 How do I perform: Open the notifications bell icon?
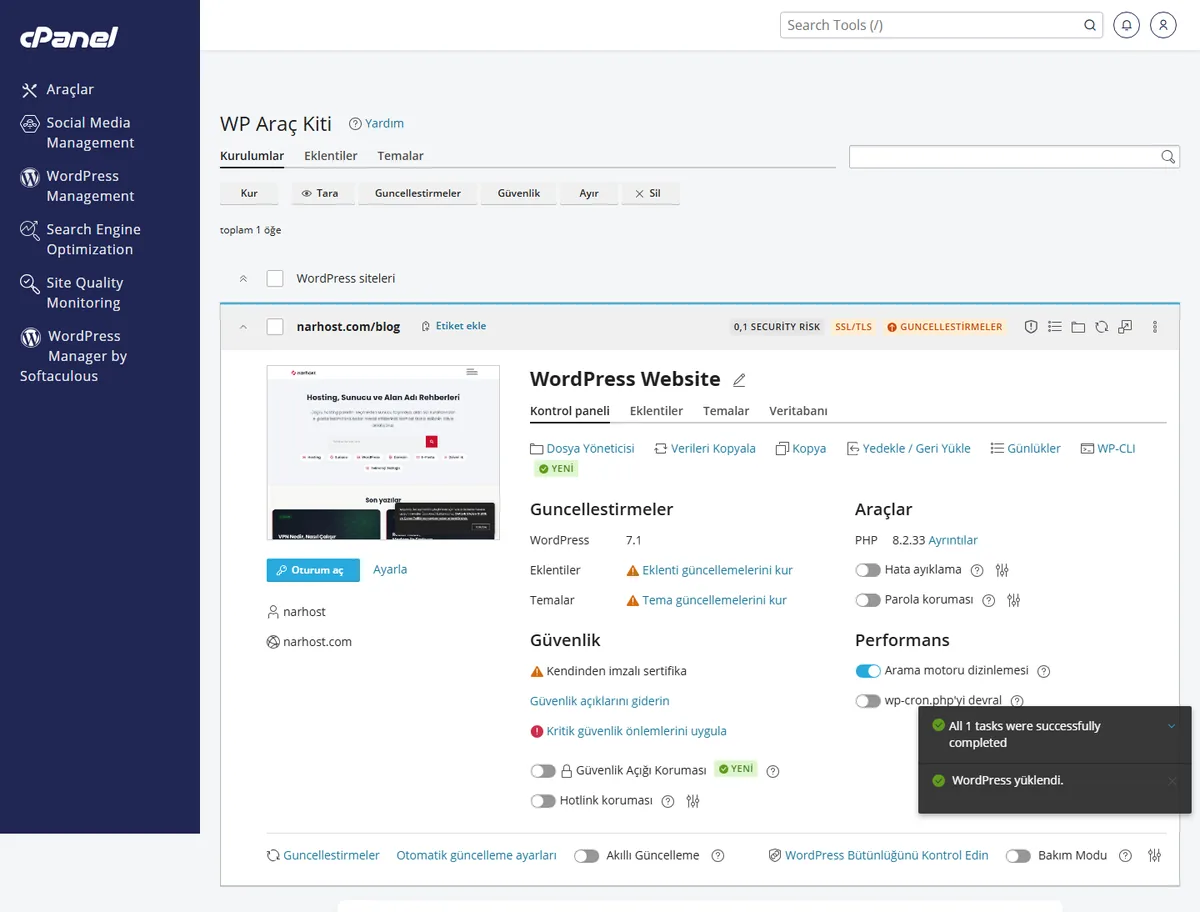pyautogui.click(x=1127, y=25)
